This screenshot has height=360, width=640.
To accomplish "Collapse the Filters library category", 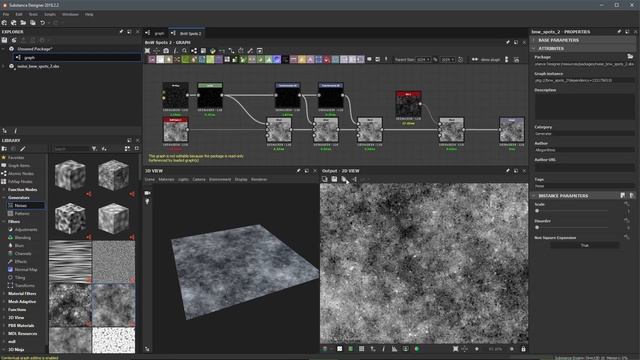I will tap(4, 222).
